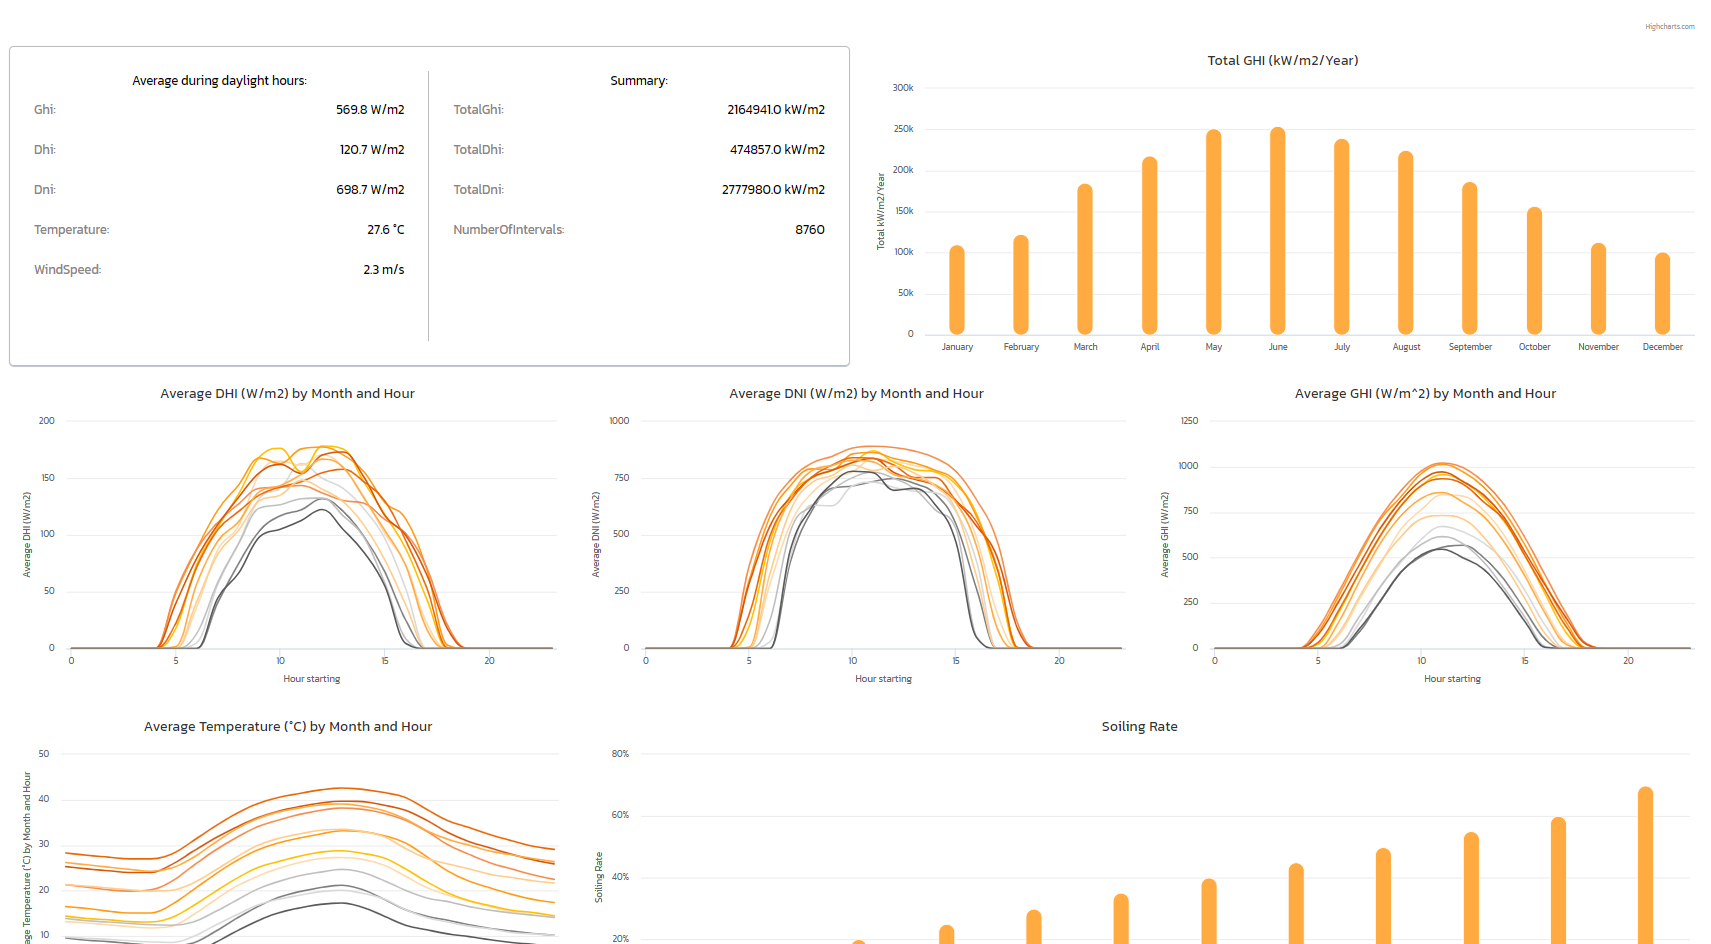
Task: Click the 'Soiling Rate' y-axis label
Action: [599, 877]
